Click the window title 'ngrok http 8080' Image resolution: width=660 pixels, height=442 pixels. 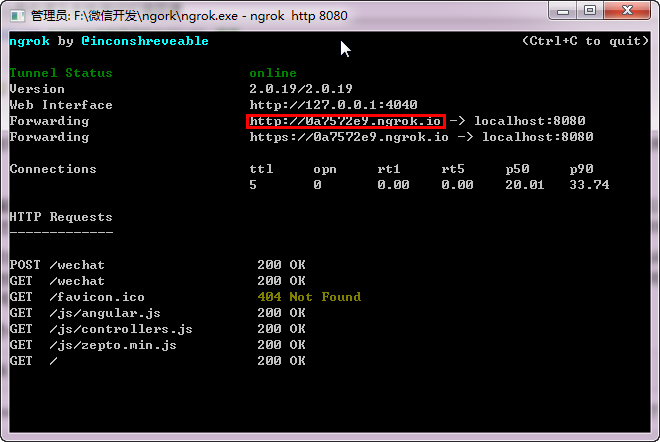click(x=299, y=16)
